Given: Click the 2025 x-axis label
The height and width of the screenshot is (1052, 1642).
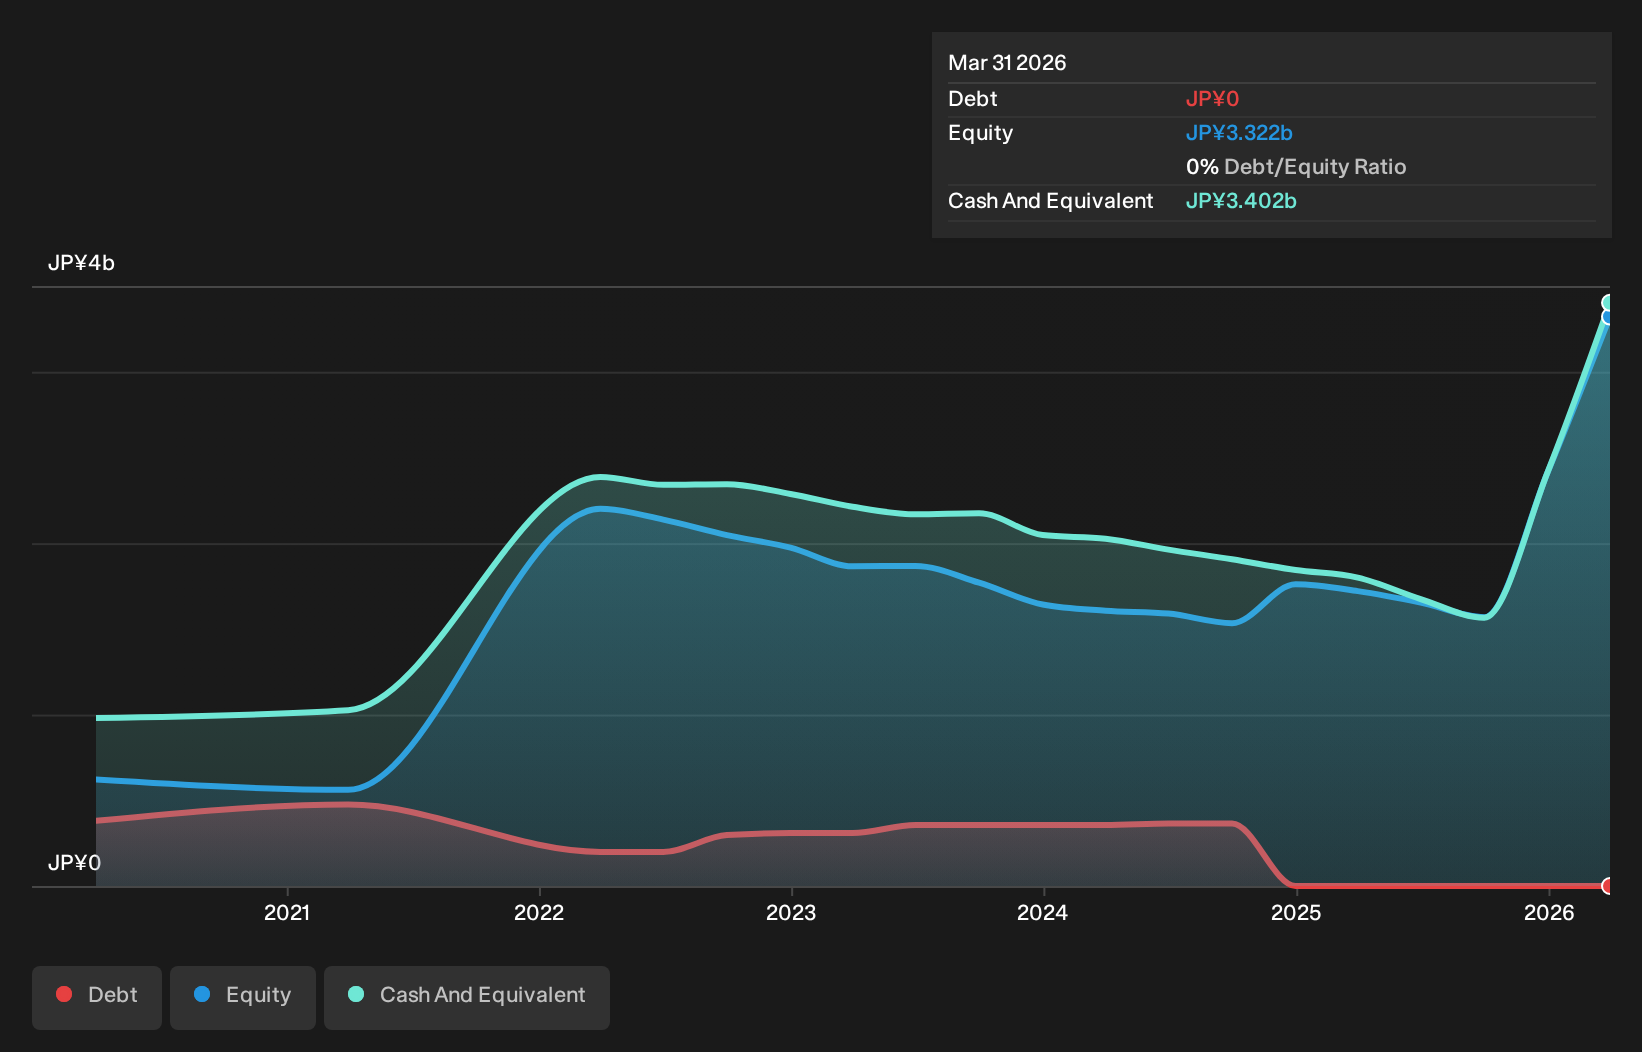Looking at the screenshot, I should coord(1296,912).
